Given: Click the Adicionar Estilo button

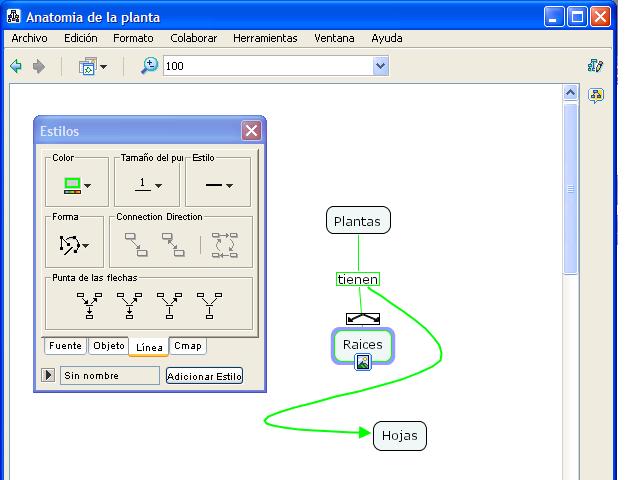Looking at the screenshot, I should click(x=204, y=376).
